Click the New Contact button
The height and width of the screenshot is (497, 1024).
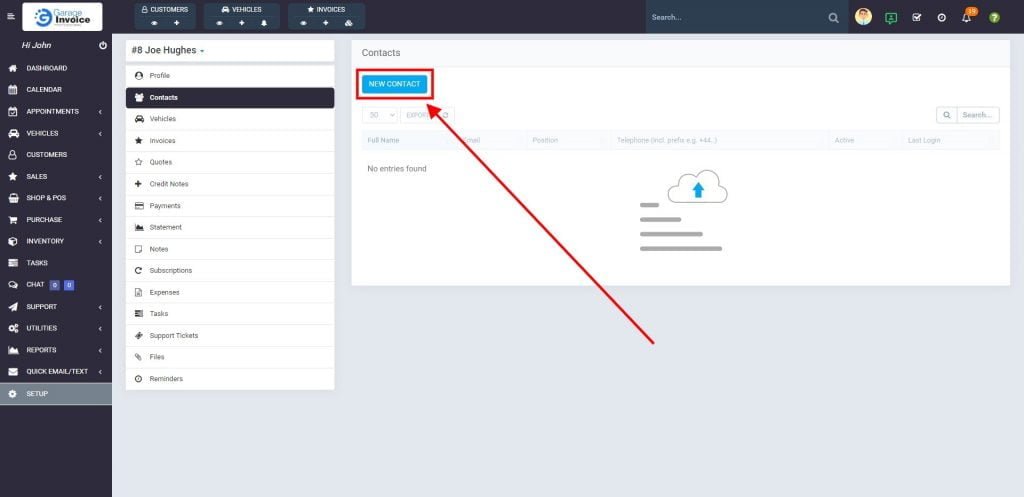(394, 84)
